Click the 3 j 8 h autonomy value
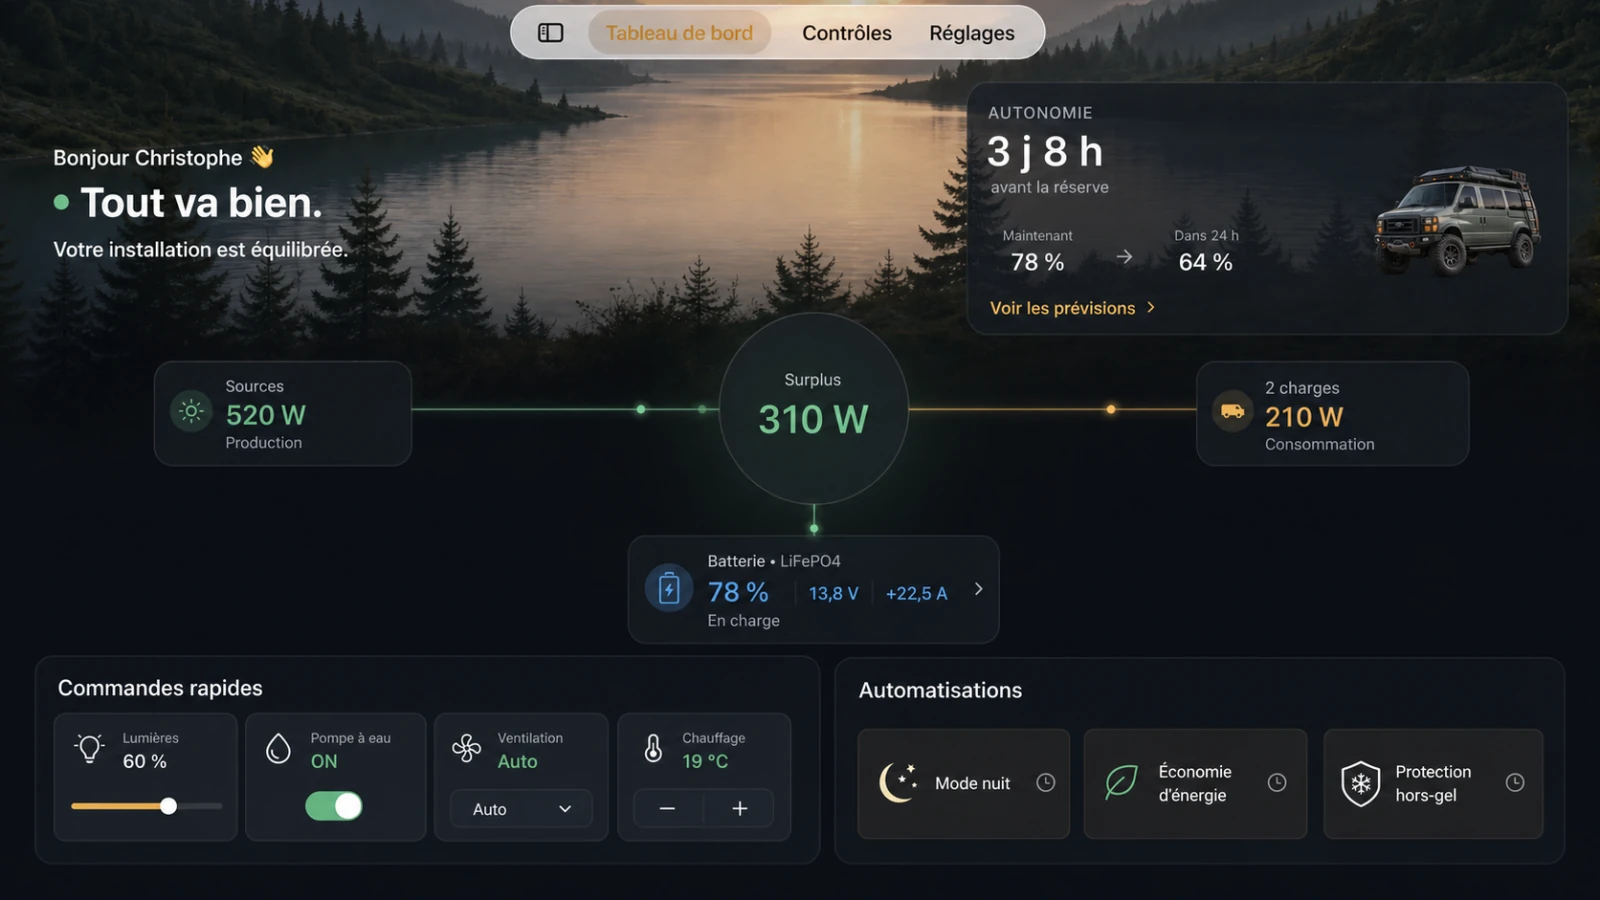Screen dimensions: 1600x900 (x=1045, y=152)
